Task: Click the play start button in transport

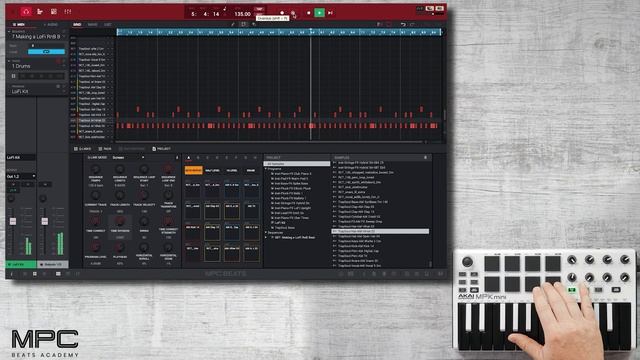Action: [x=330, y=13]
